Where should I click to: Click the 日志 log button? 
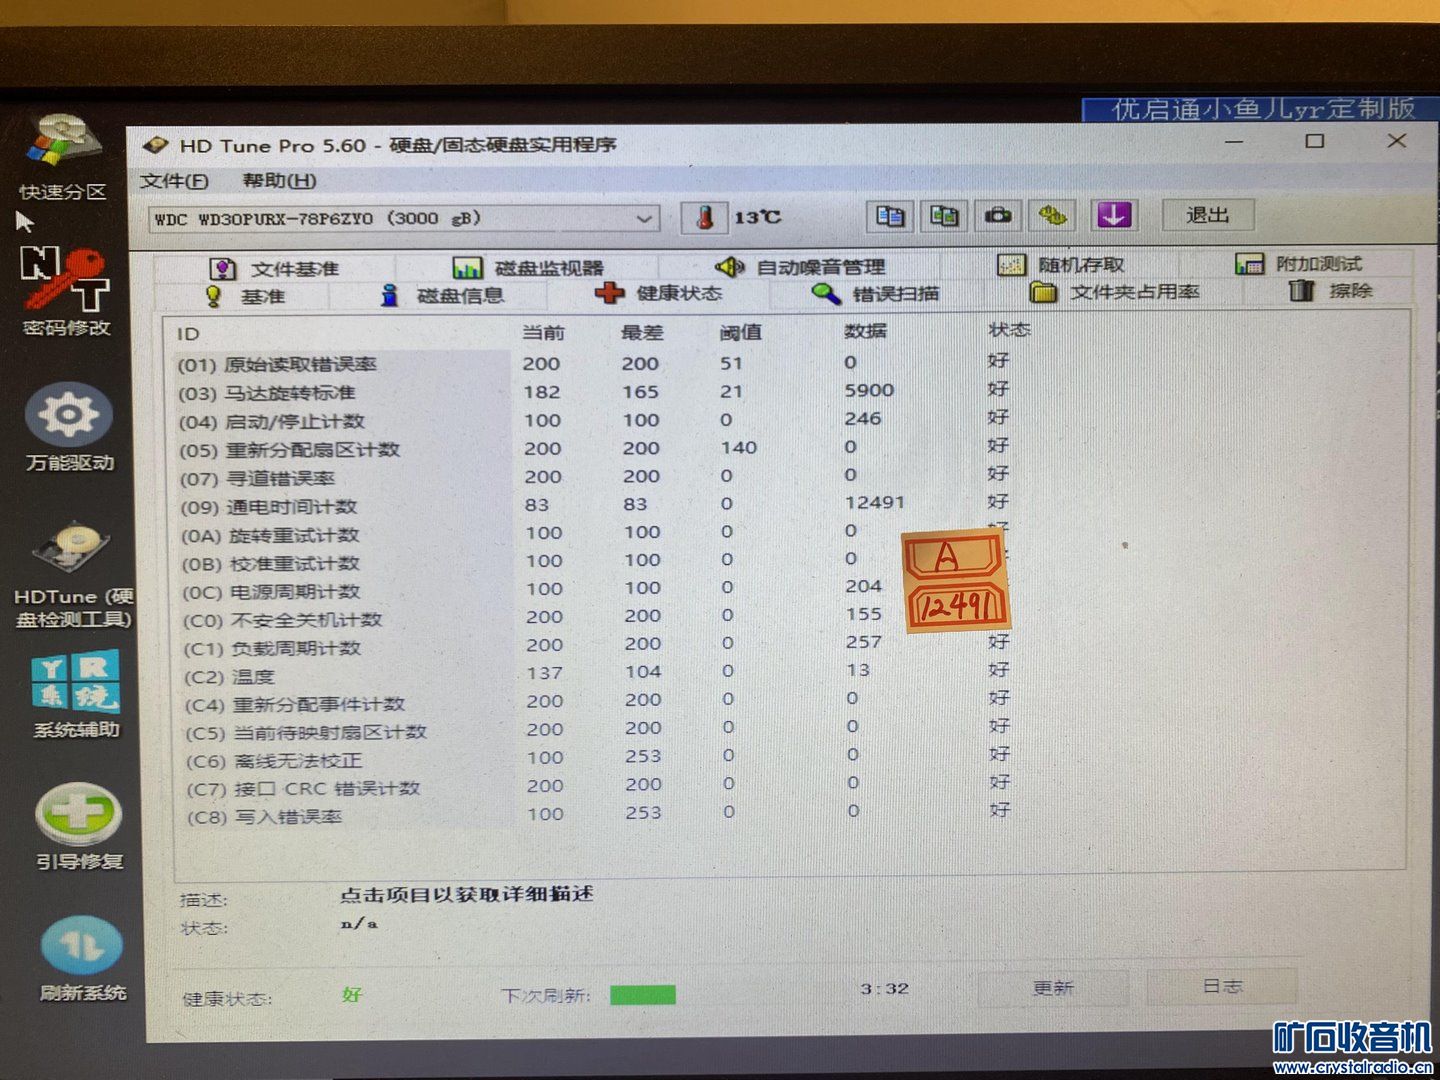[1222, 986]
